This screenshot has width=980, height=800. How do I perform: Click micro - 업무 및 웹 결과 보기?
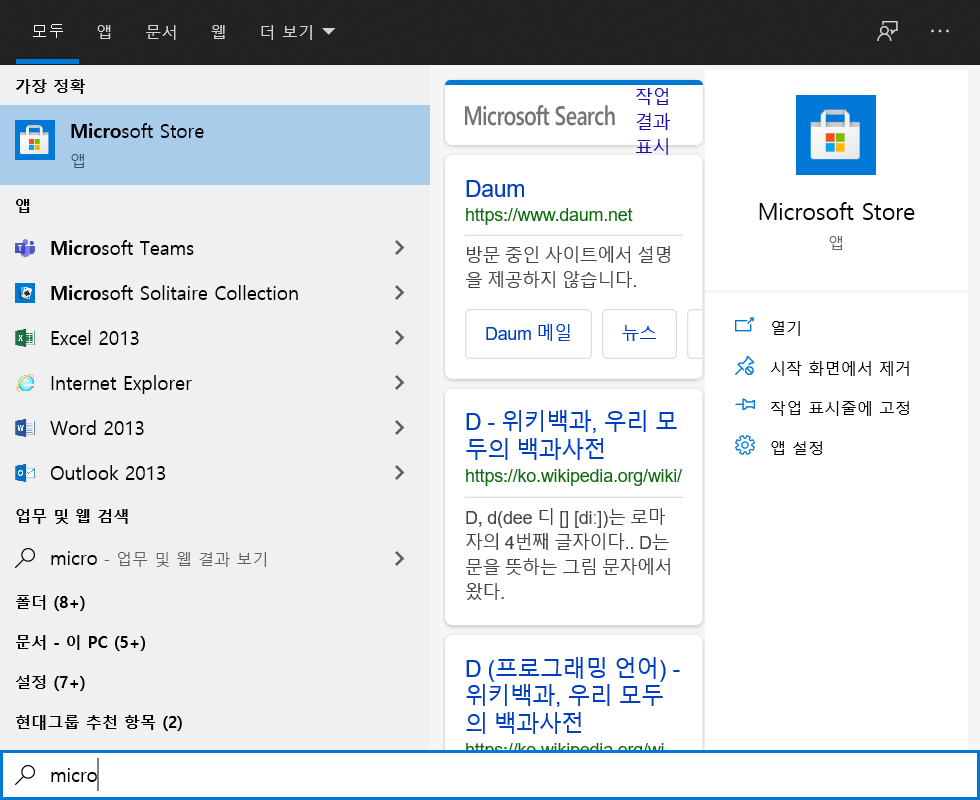[159, 558]
